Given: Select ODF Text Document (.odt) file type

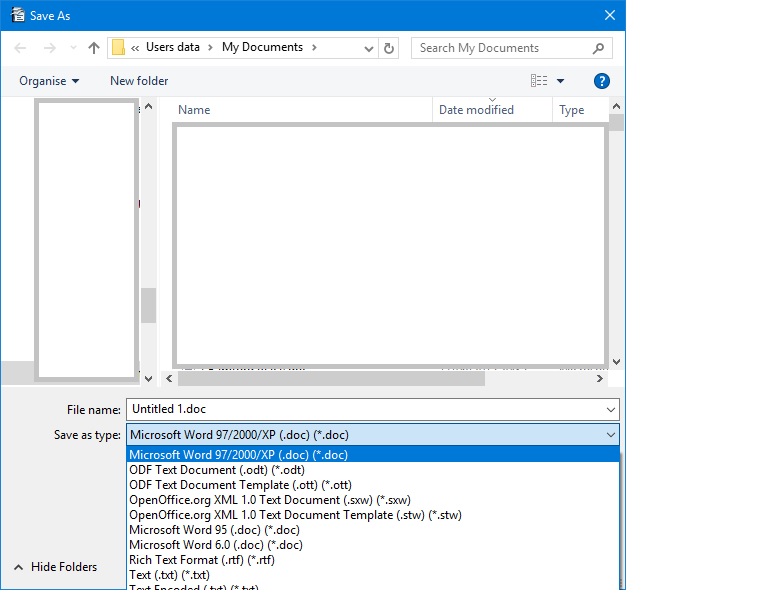Looking at the screenshot, I should click(x=217, y=470).
